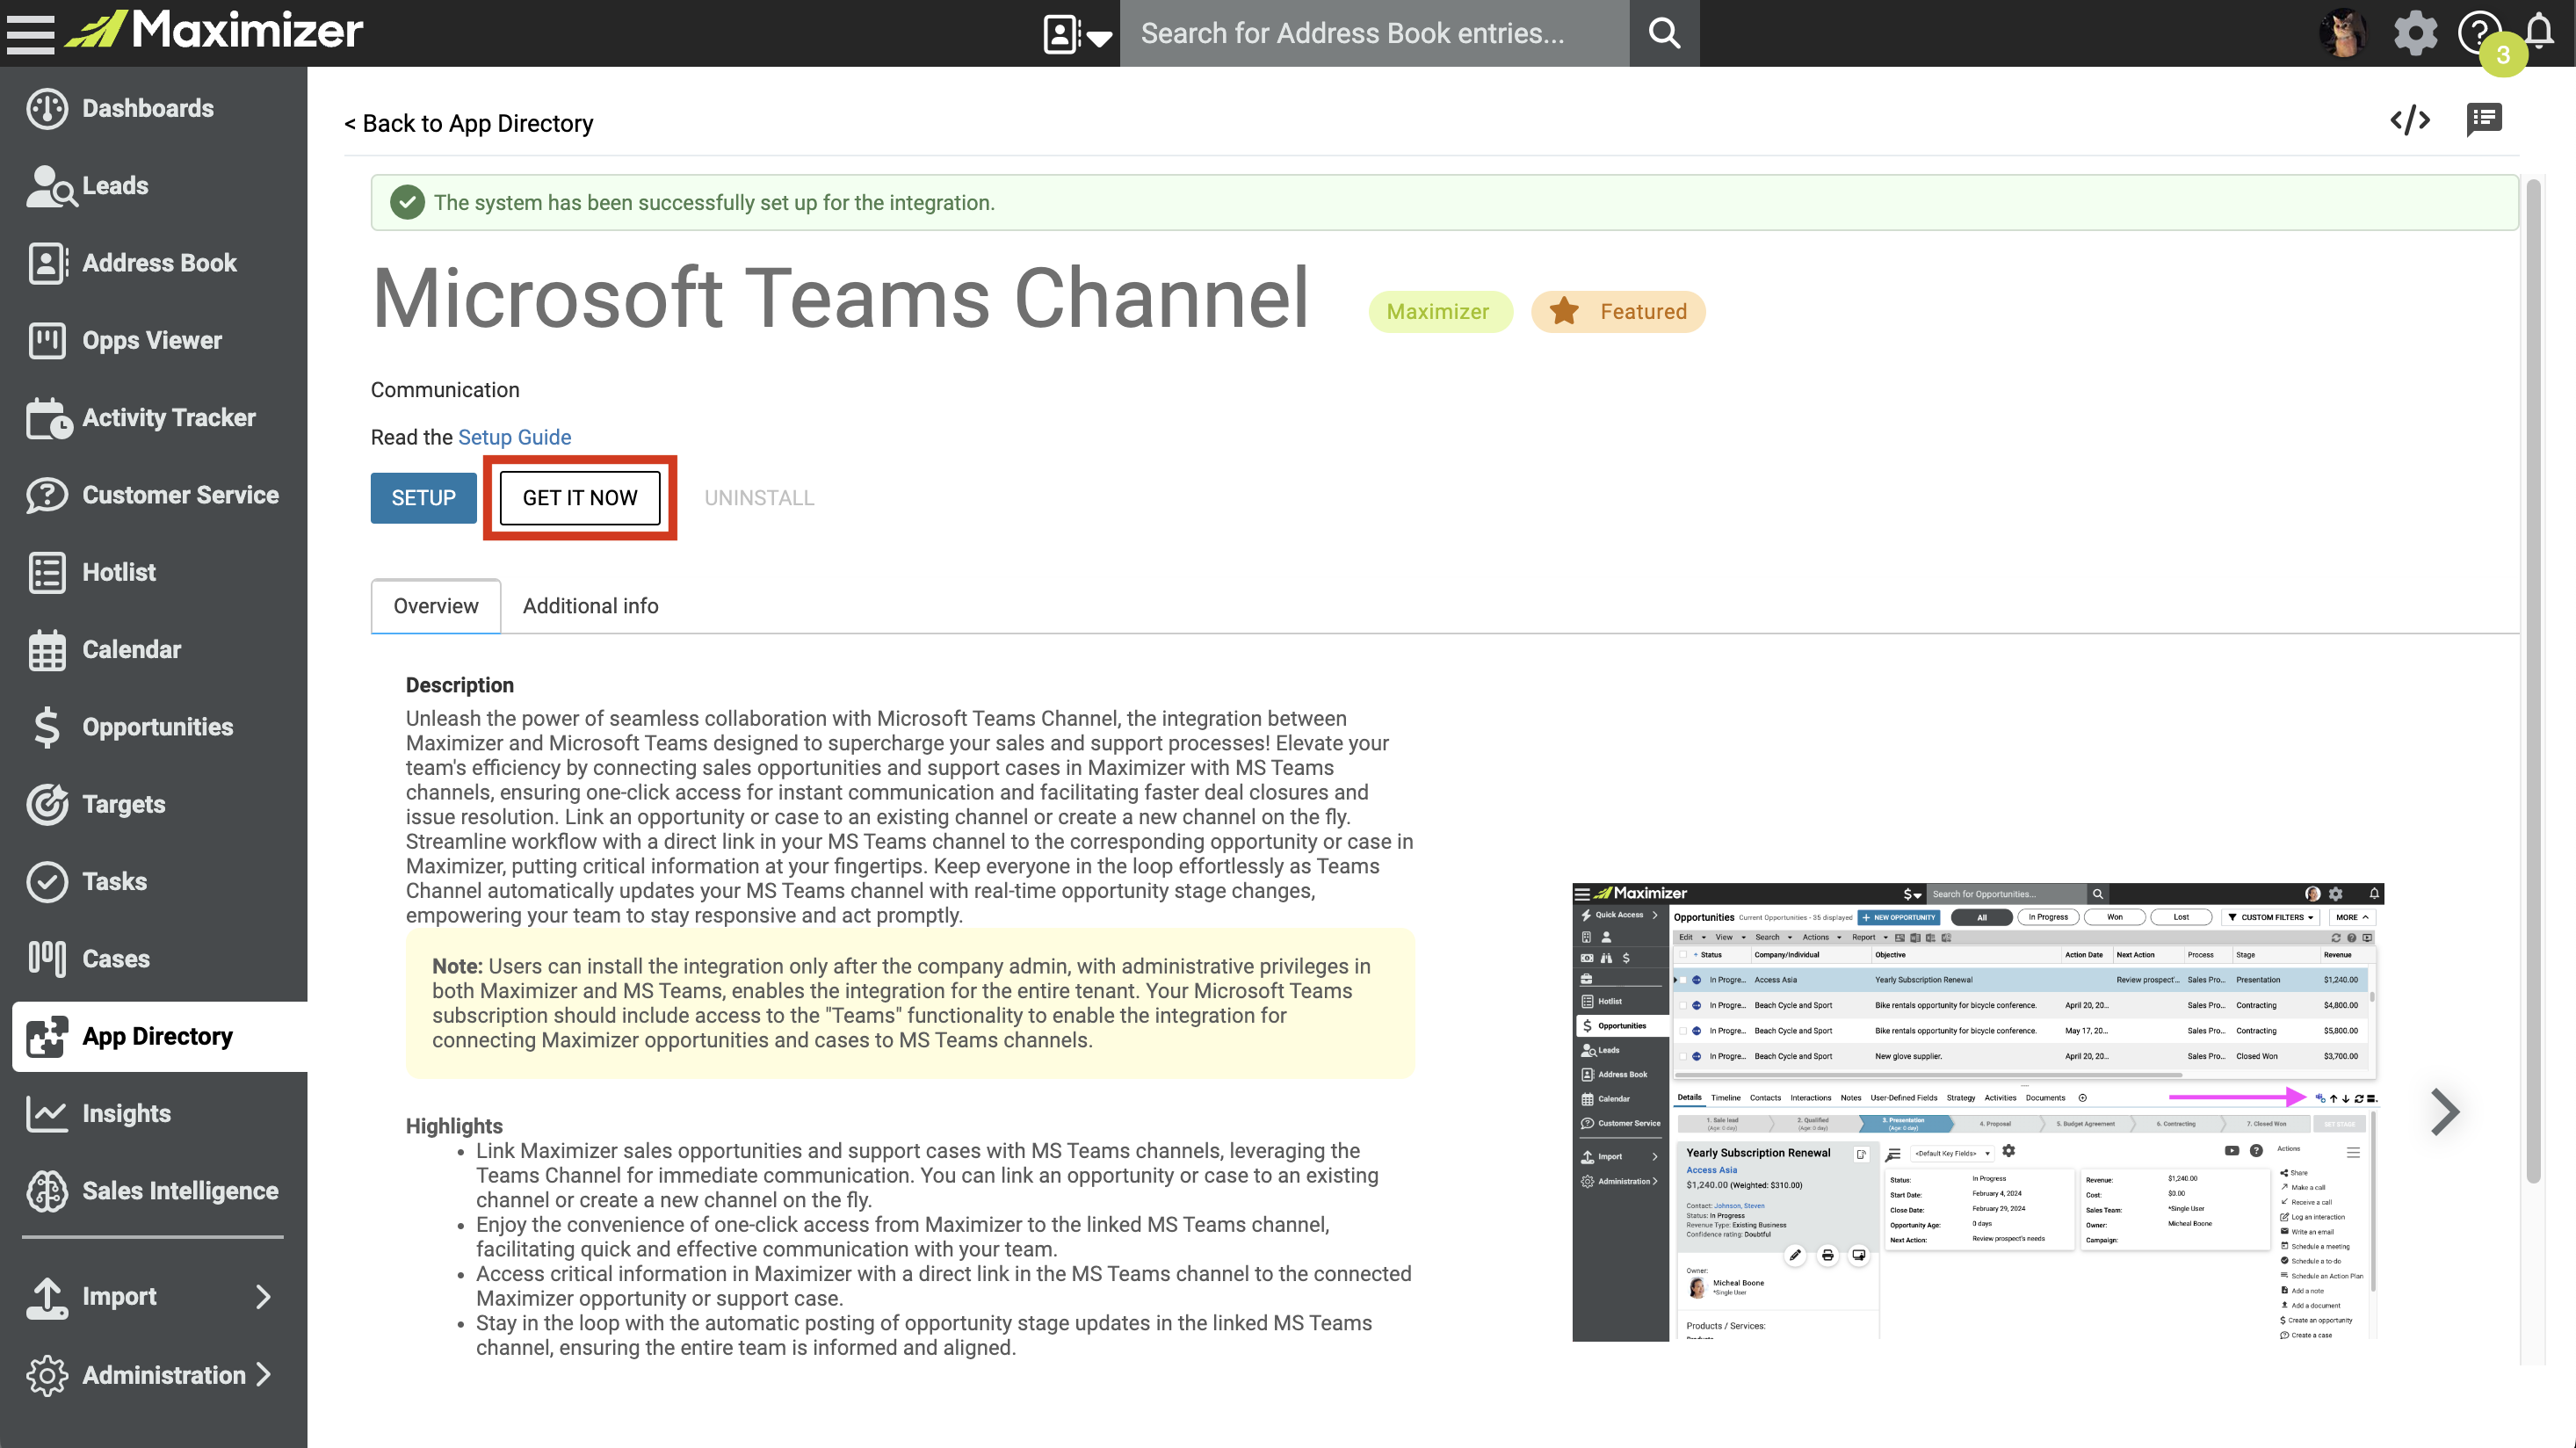Click the Highlights heading

[454, 1126]
